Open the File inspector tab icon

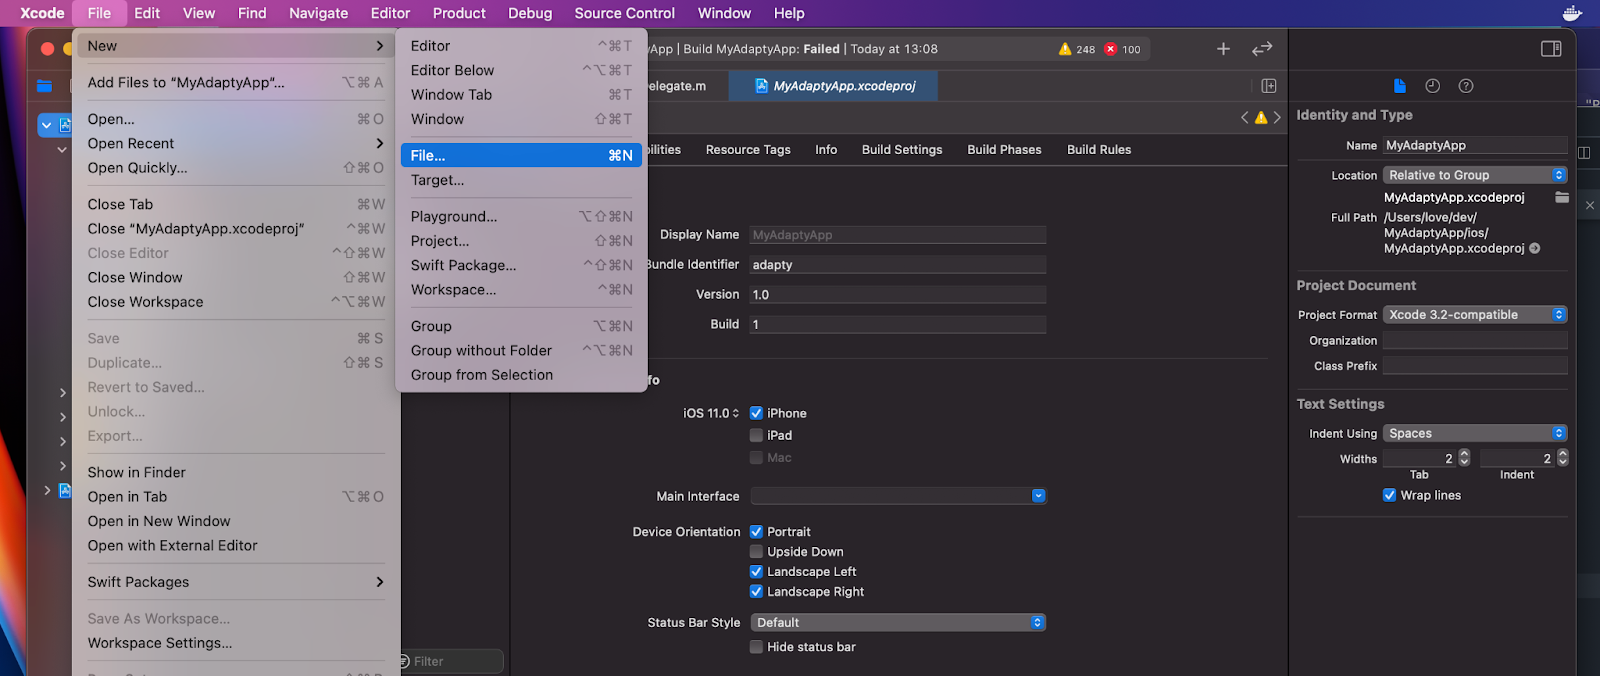point(1399,86)
